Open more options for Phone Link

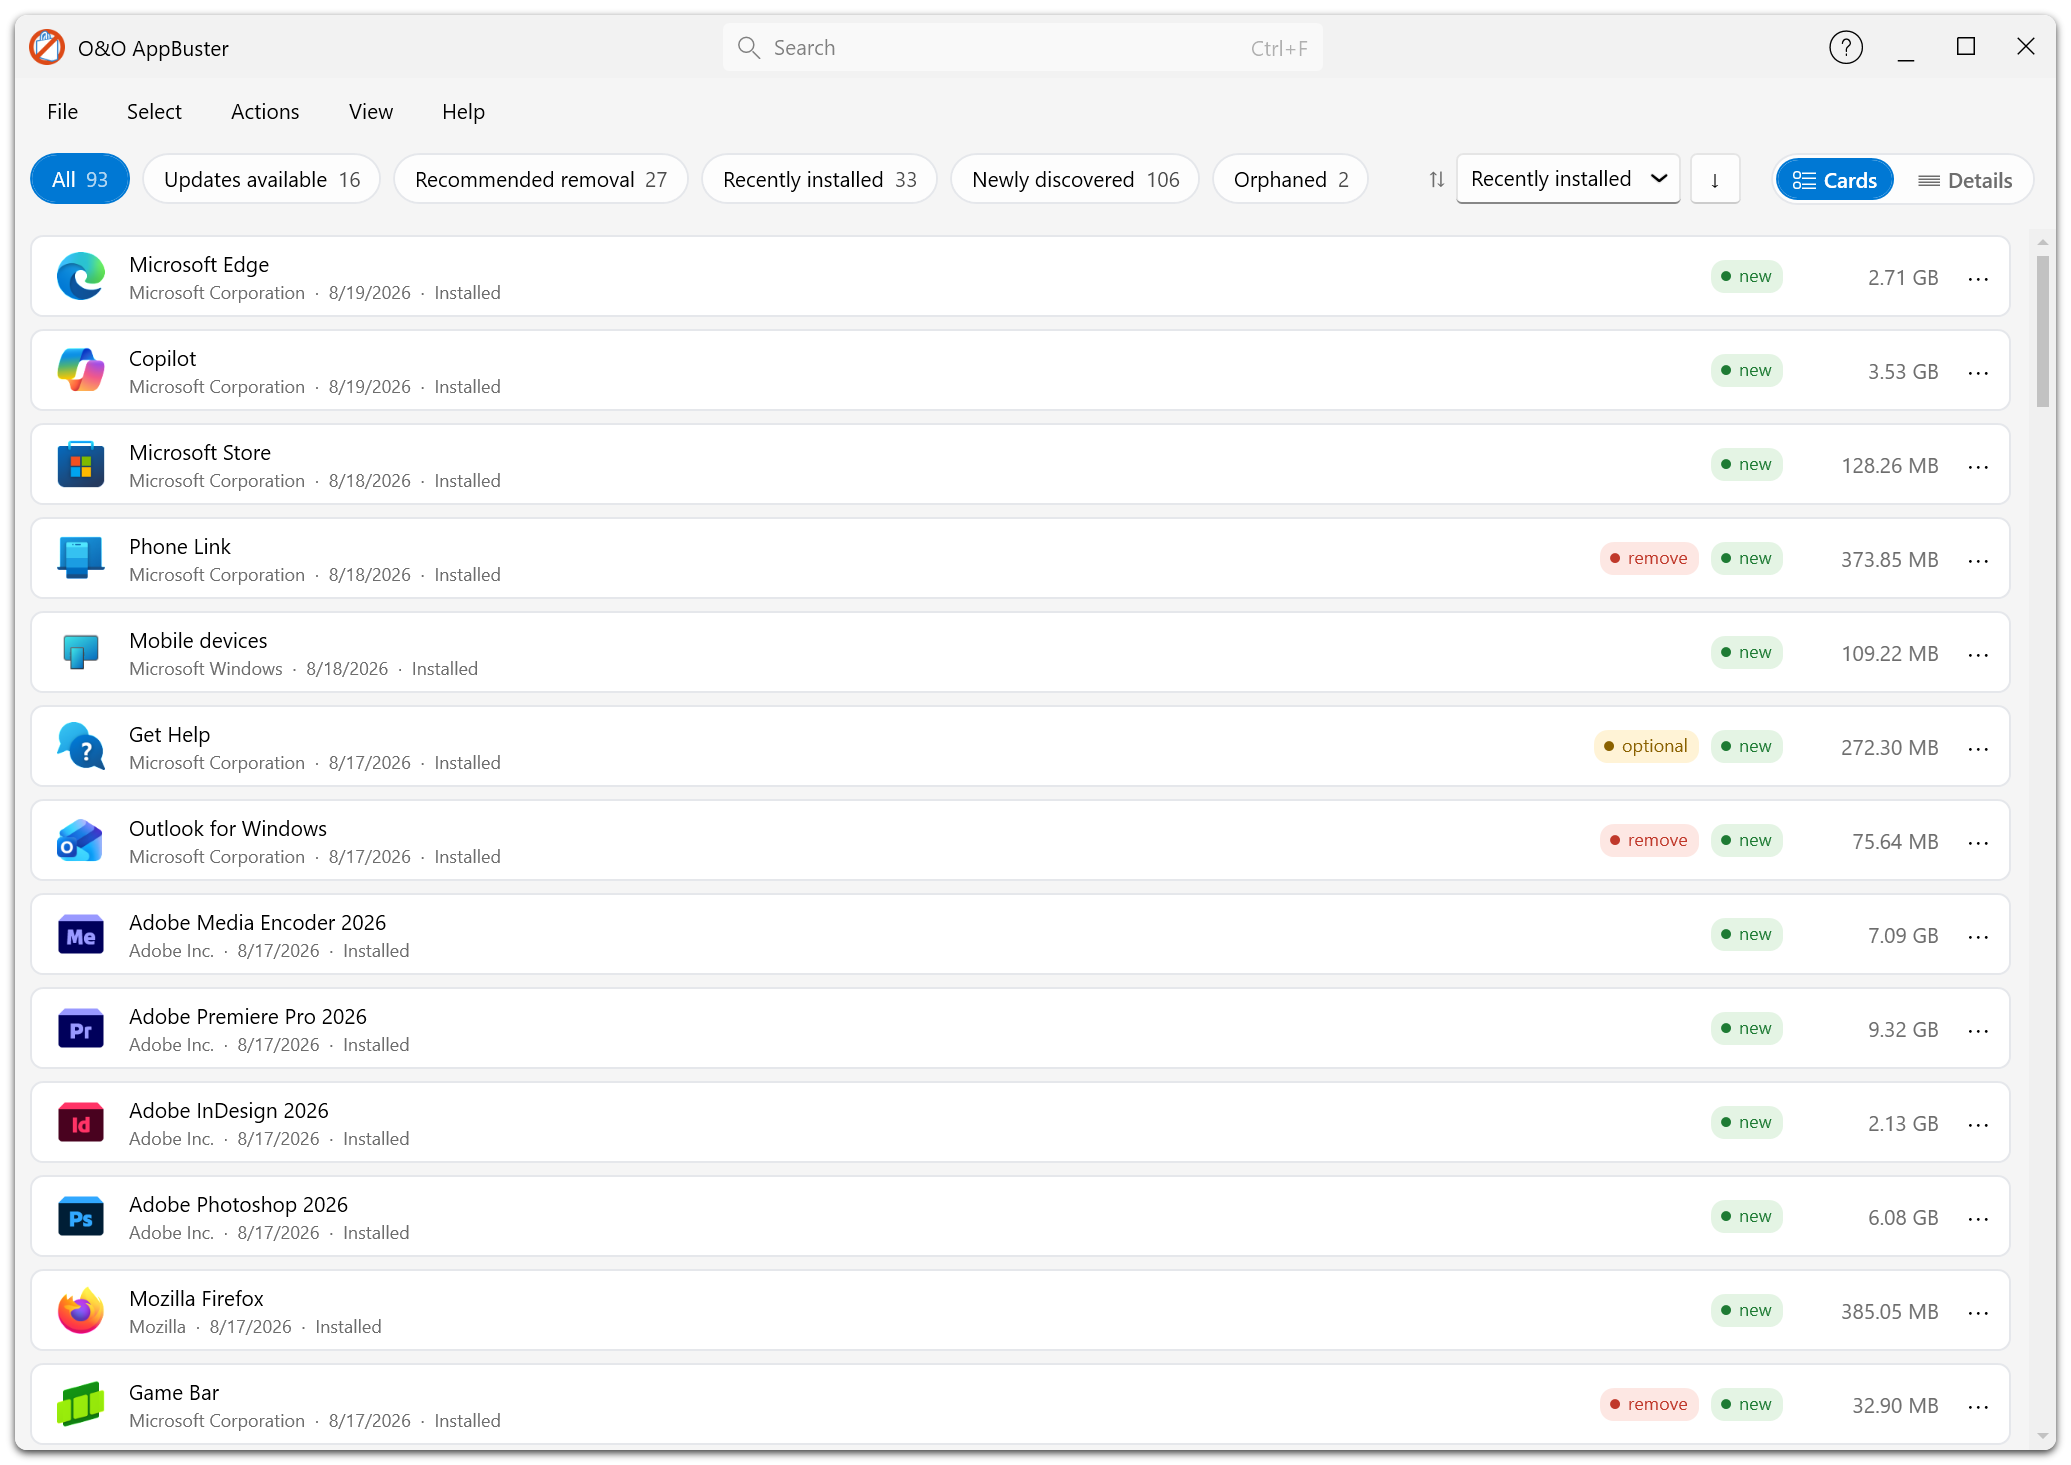(1978, 560)
